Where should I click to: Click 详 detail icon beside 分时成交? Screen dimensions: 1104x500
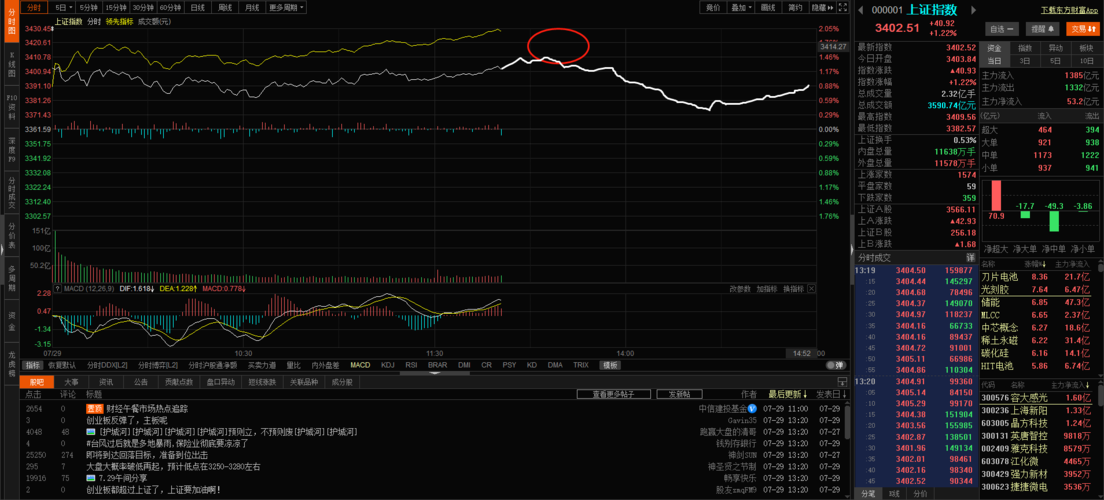[x=970, y=258]
